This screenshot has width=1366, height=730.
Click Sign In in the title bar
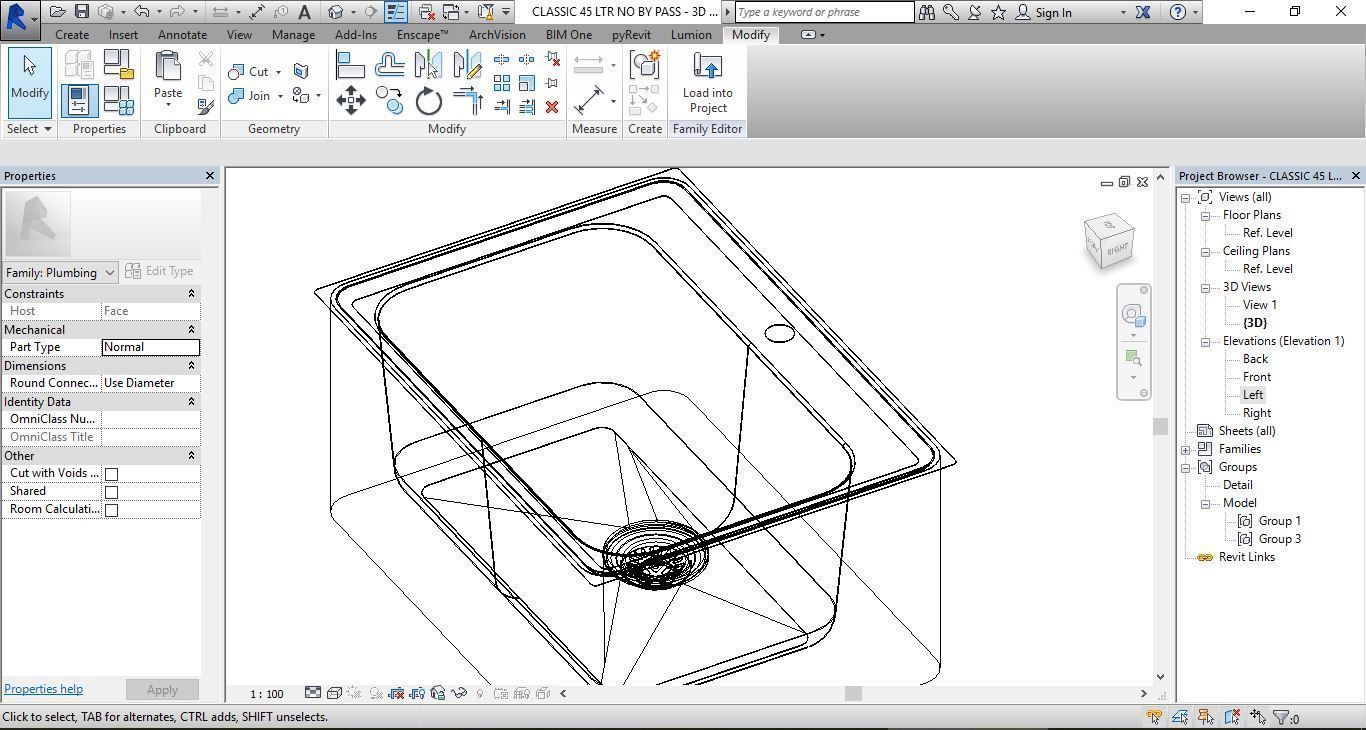[1054, 12]
